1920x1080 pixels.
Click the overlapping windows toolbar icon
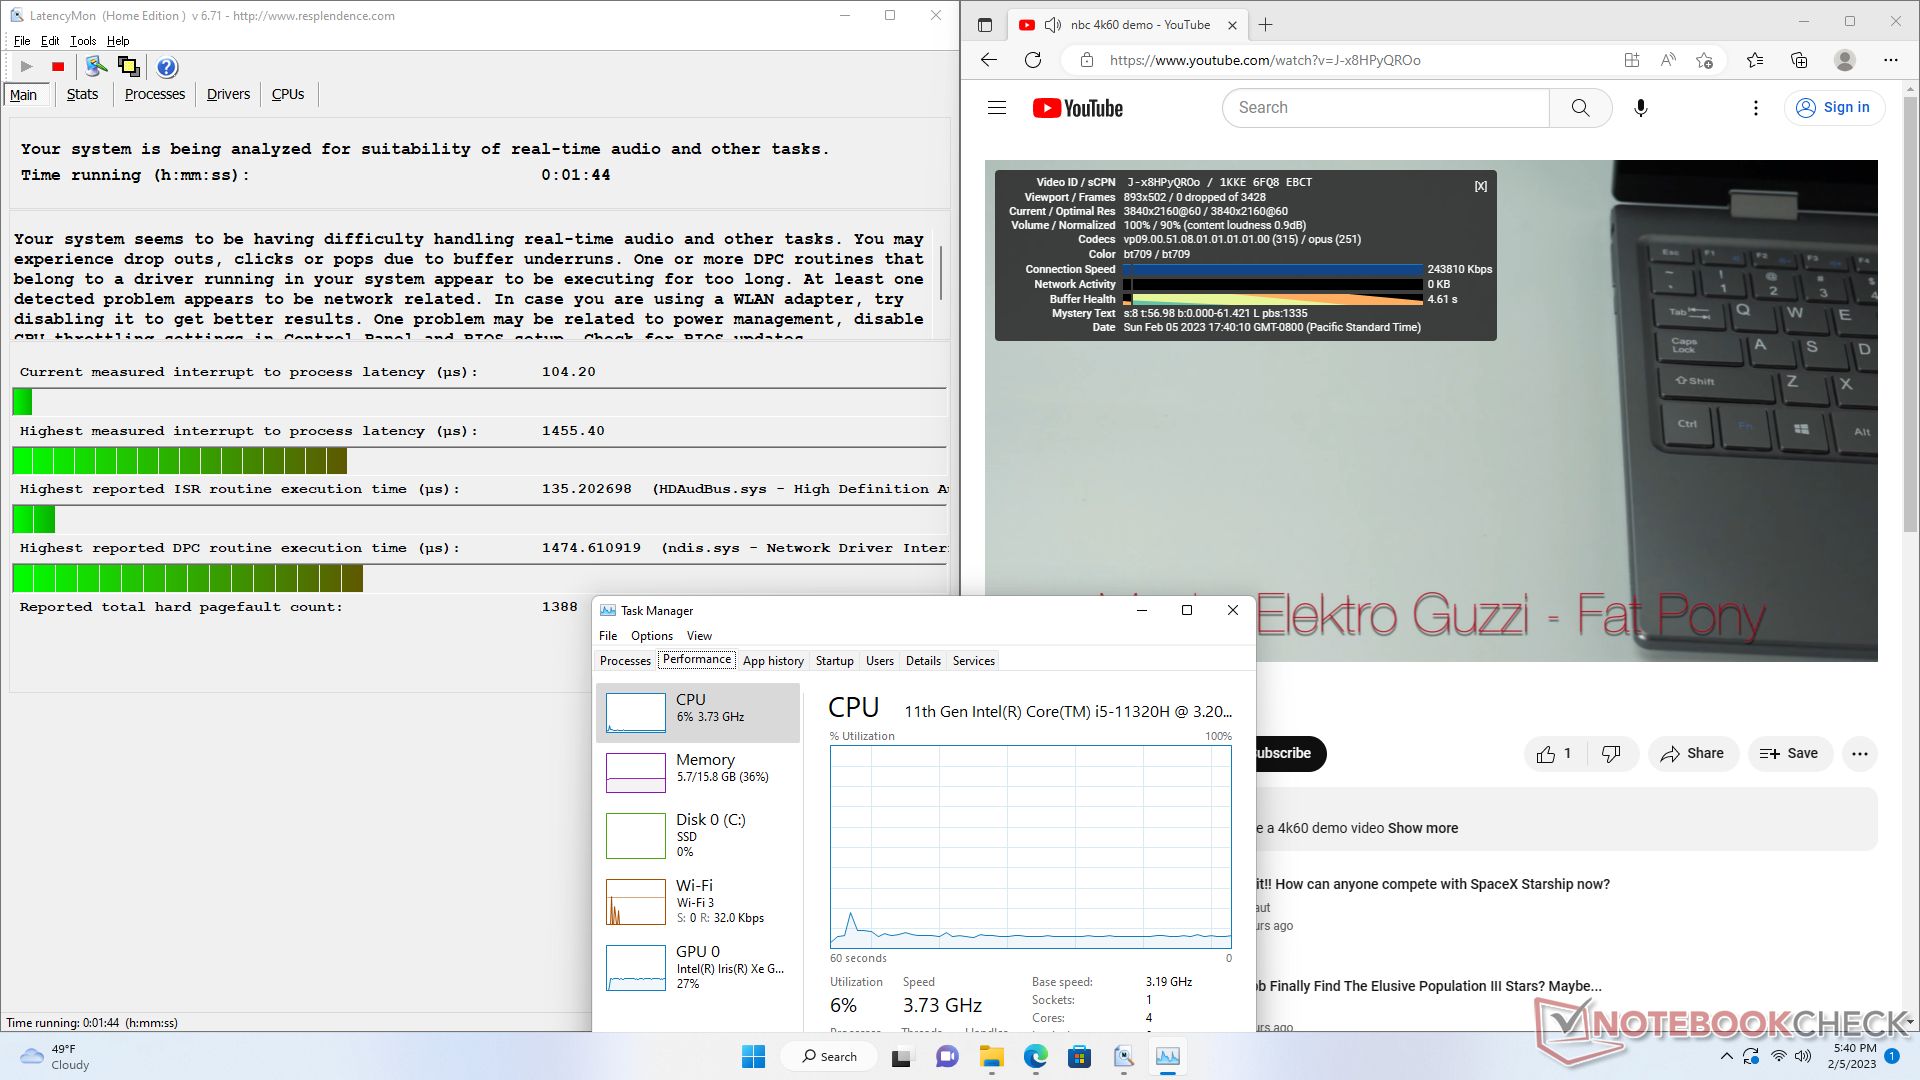pos(128,67)
